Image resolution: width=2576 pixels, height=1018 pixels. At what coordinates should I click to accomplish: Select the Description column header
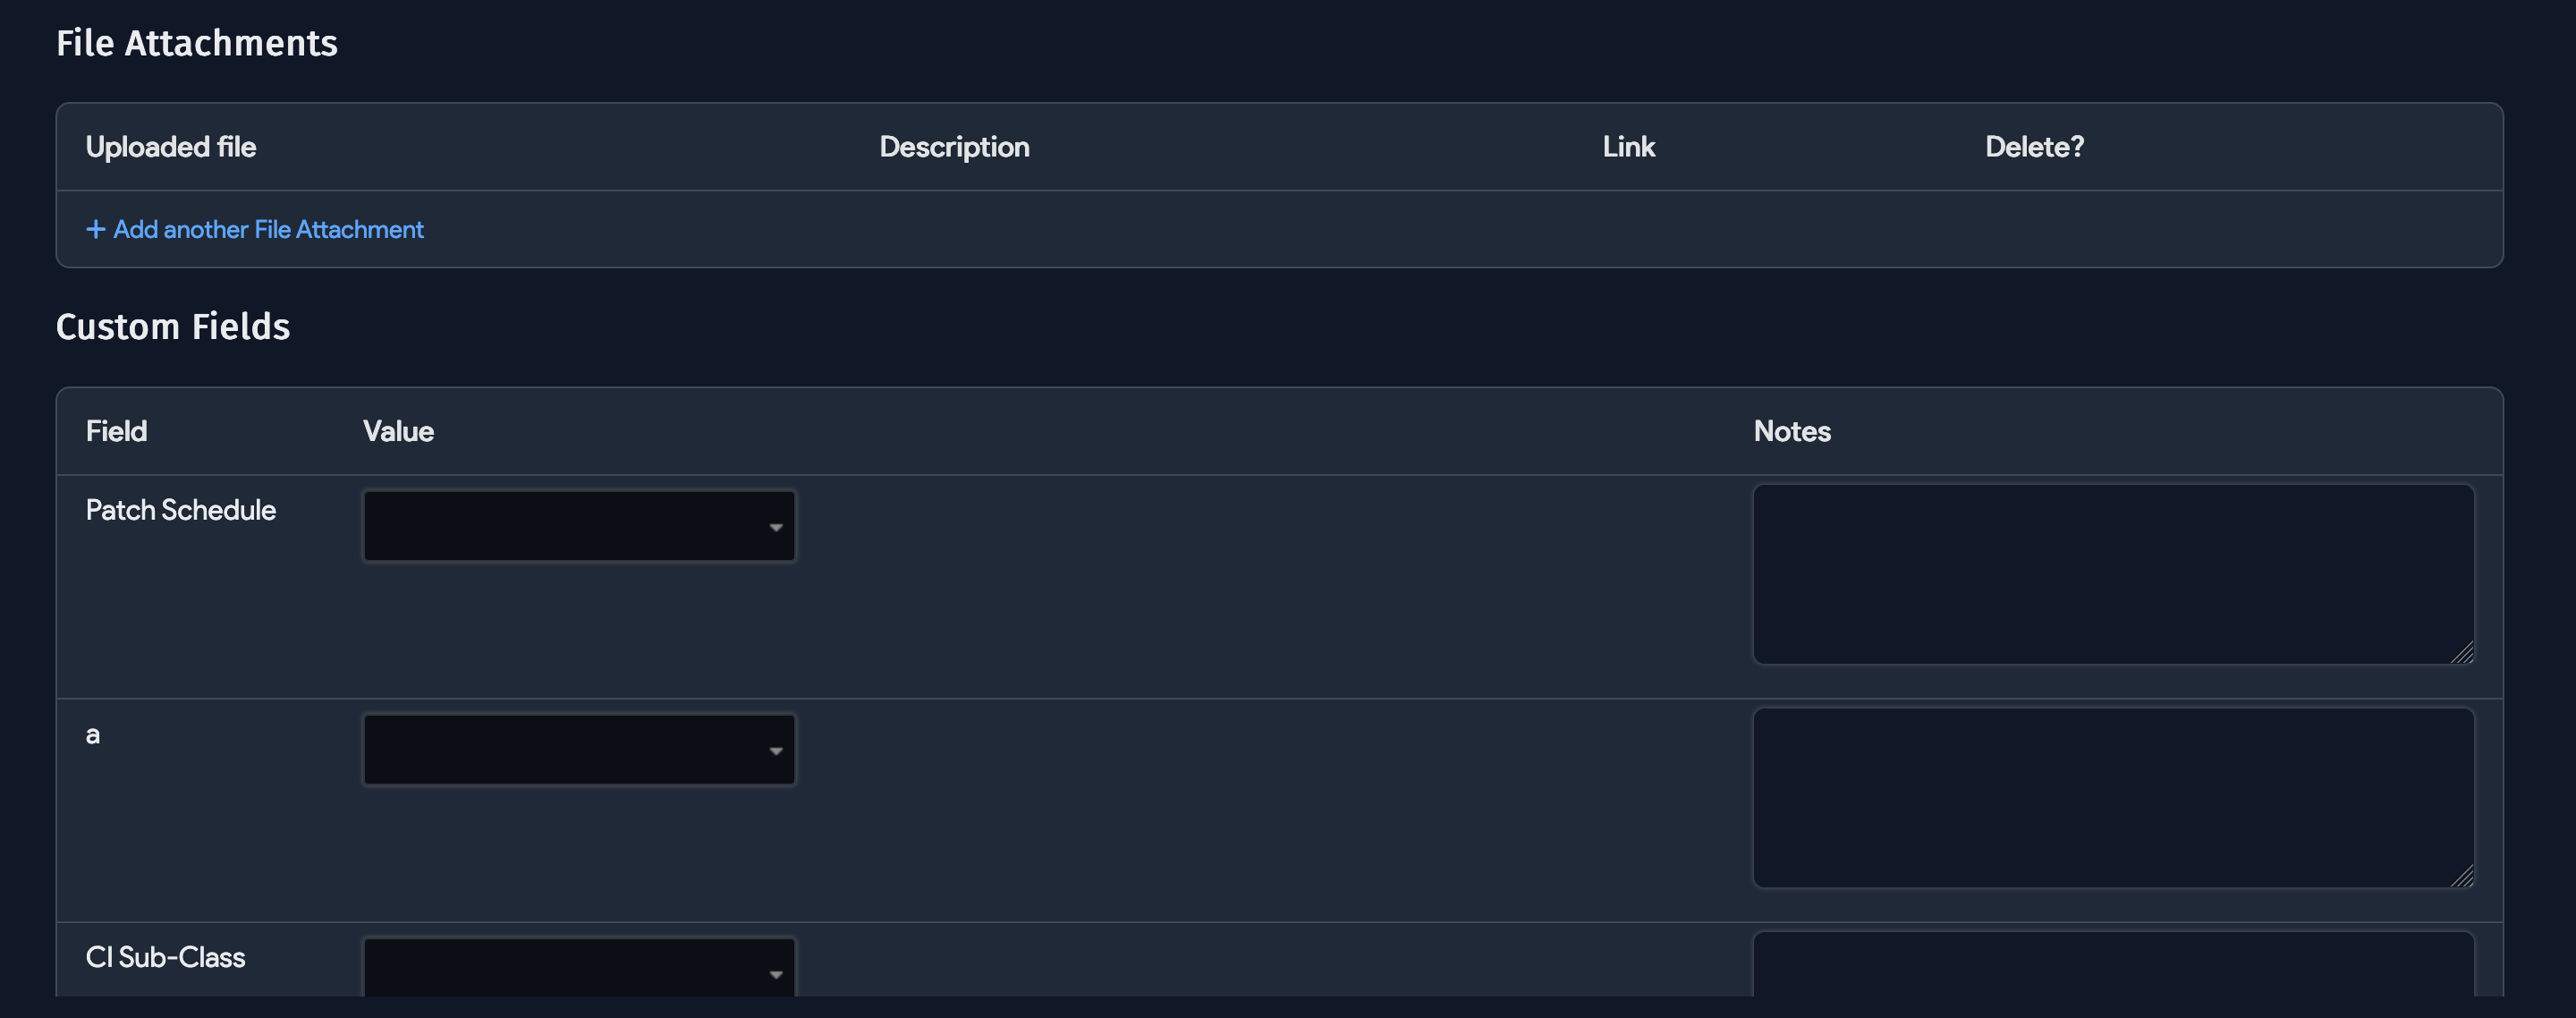tap(954, 147)
